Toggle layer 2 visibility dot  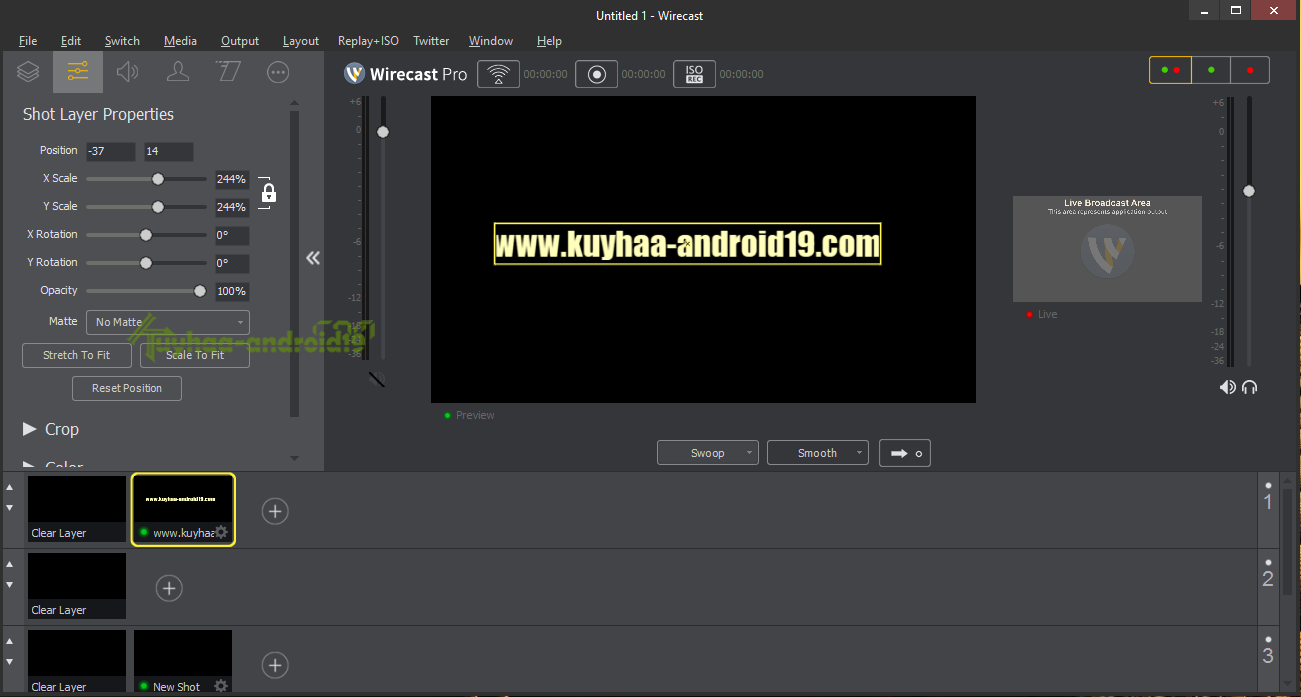pyautogui.click(x=1268, y=563)
